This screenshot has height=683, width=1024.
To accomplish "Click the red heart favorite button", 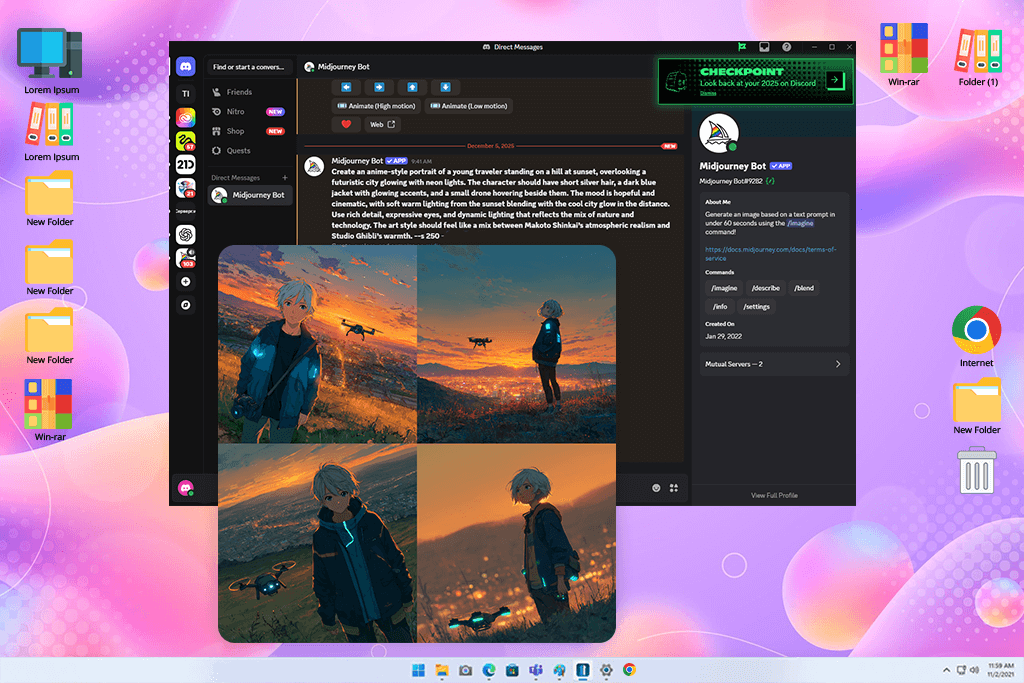I will [346, 124].
